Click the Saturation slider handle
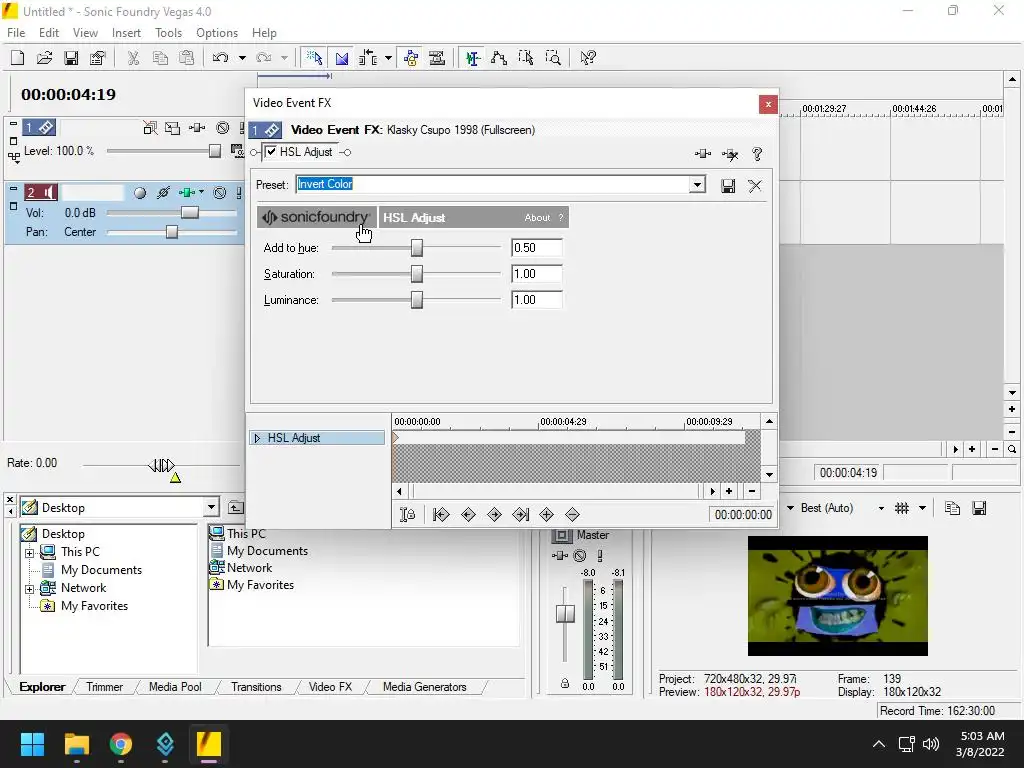 click(x=417, y=274)
